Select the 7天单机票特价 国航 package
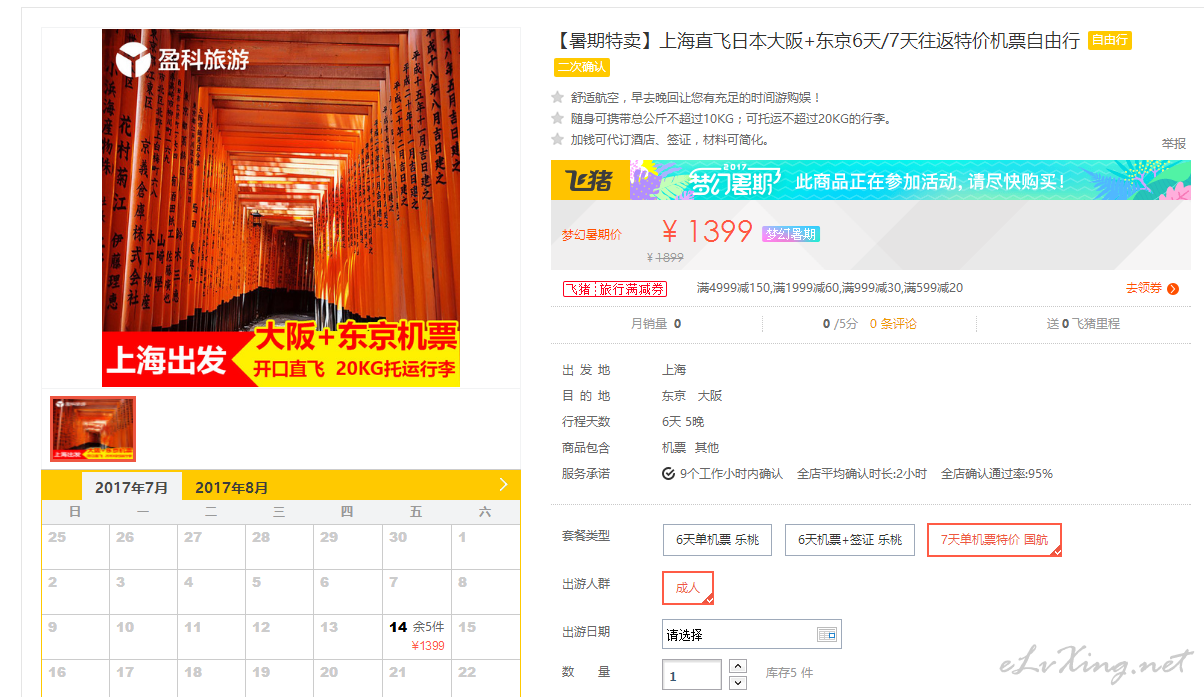 tap(994, 540)
